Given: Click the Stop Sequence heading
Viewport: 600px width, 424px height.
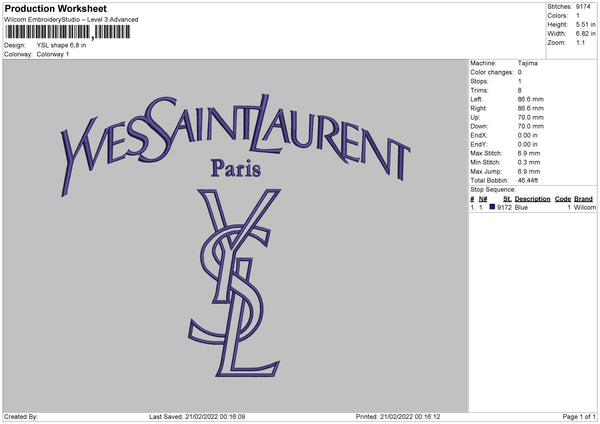Looking at the screenshot, I should click(493, 190).
